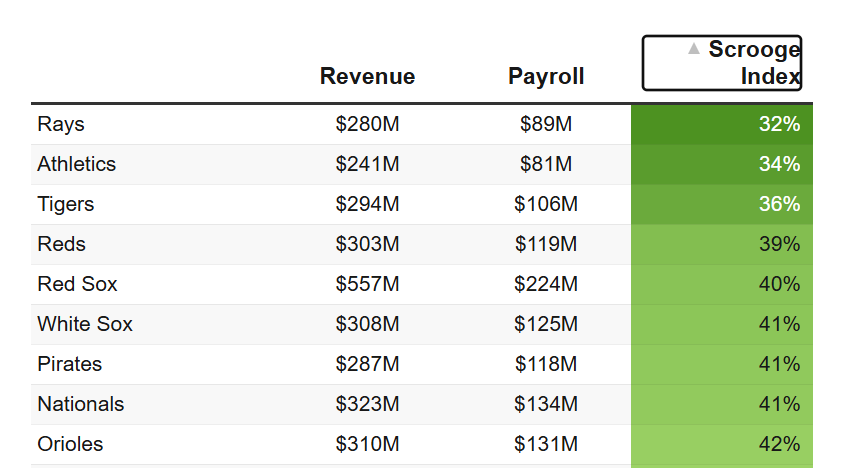
Task: Click the Orioles 42% Scrooge Index cell
Action: [x=722, y=445]
